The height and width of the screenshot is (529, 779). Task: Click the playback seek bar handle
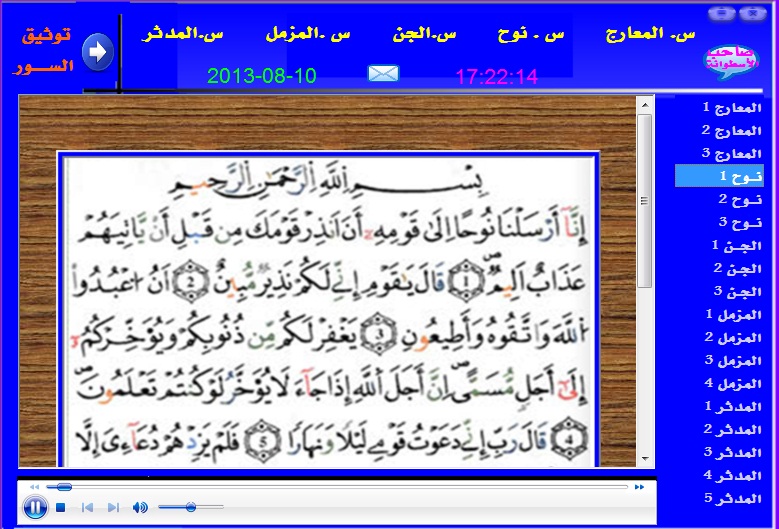[x=64, y=487]
